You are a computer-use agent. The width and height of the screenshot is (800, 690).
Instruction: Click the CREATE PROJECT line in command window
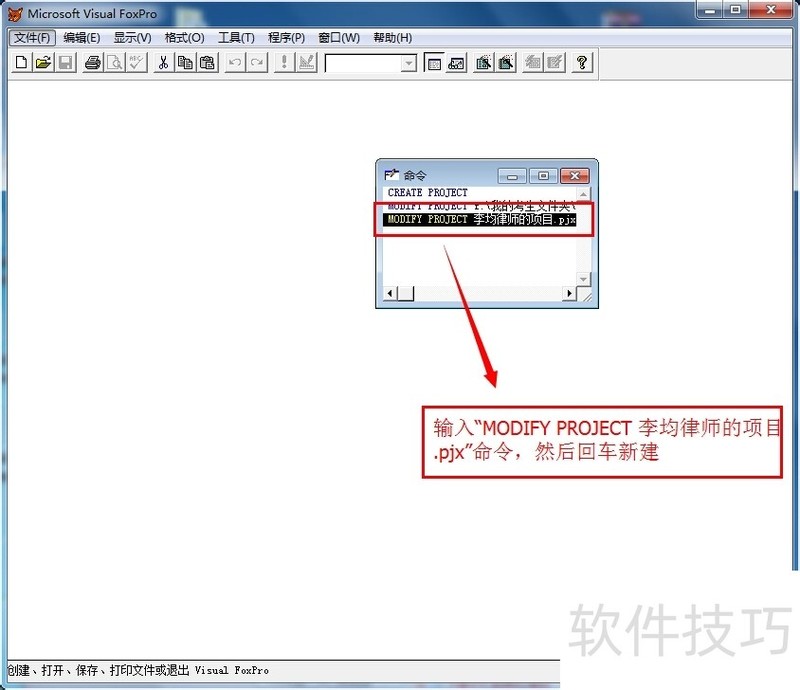point(428,192)
